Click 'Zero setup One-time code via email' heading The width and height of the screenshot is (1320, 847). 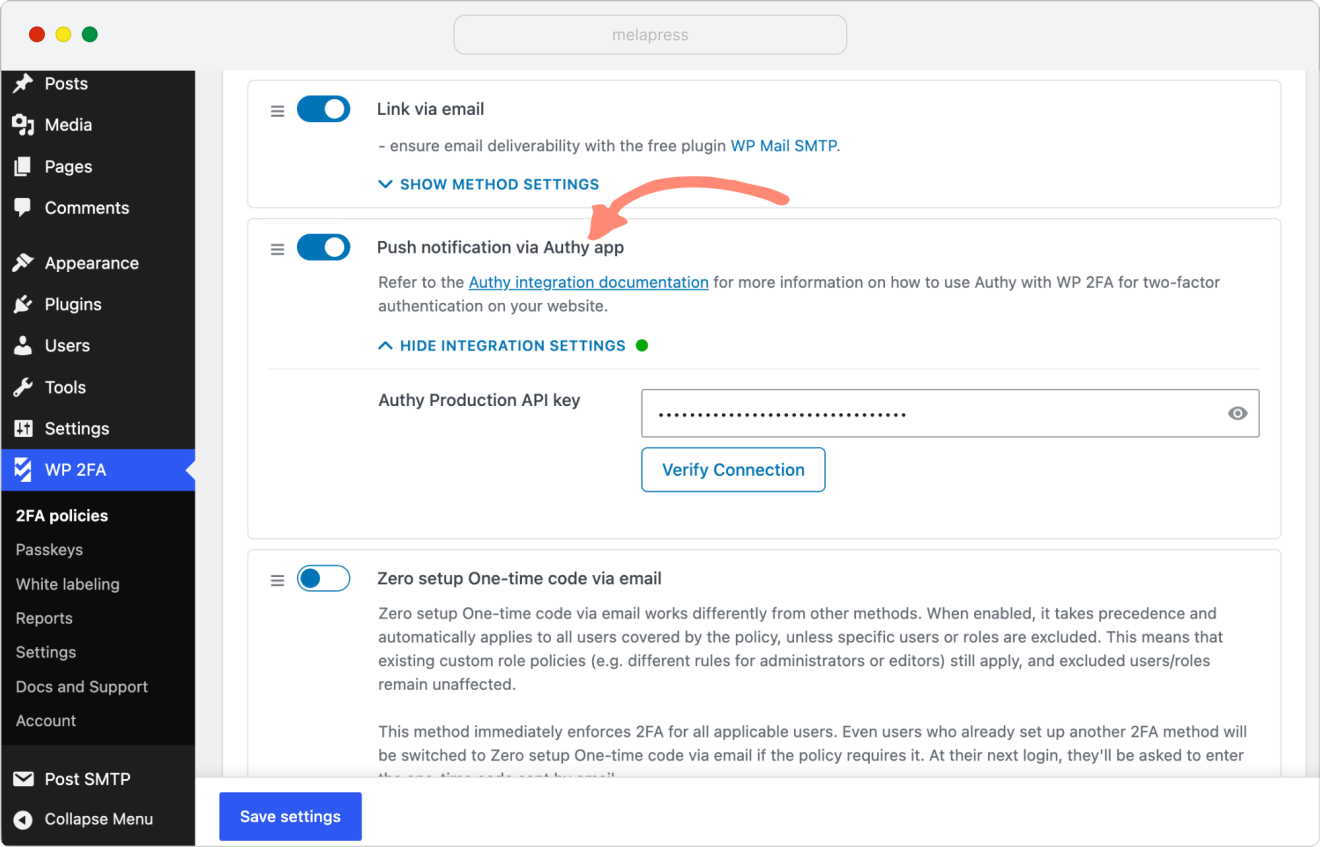(x=519, y=578)
